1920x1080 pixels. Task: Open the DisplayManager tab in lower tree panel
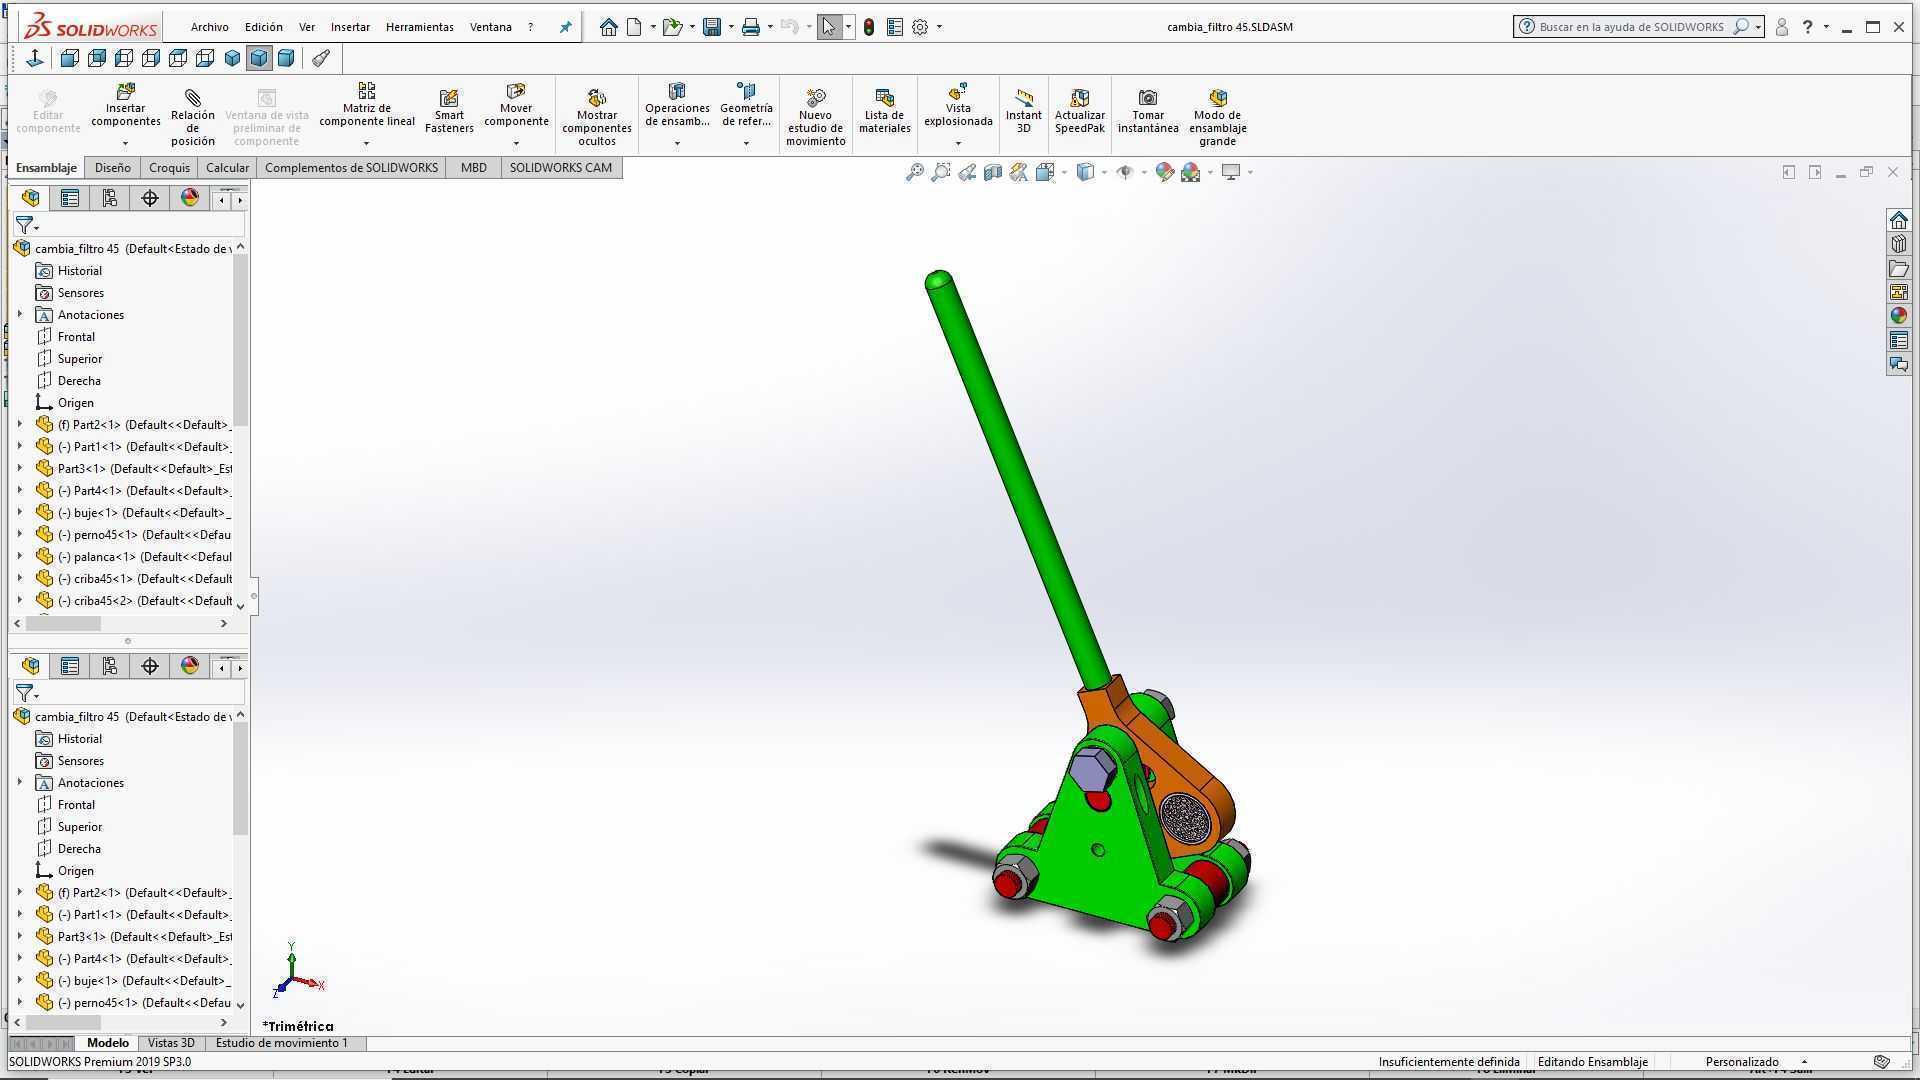[190, 666]
